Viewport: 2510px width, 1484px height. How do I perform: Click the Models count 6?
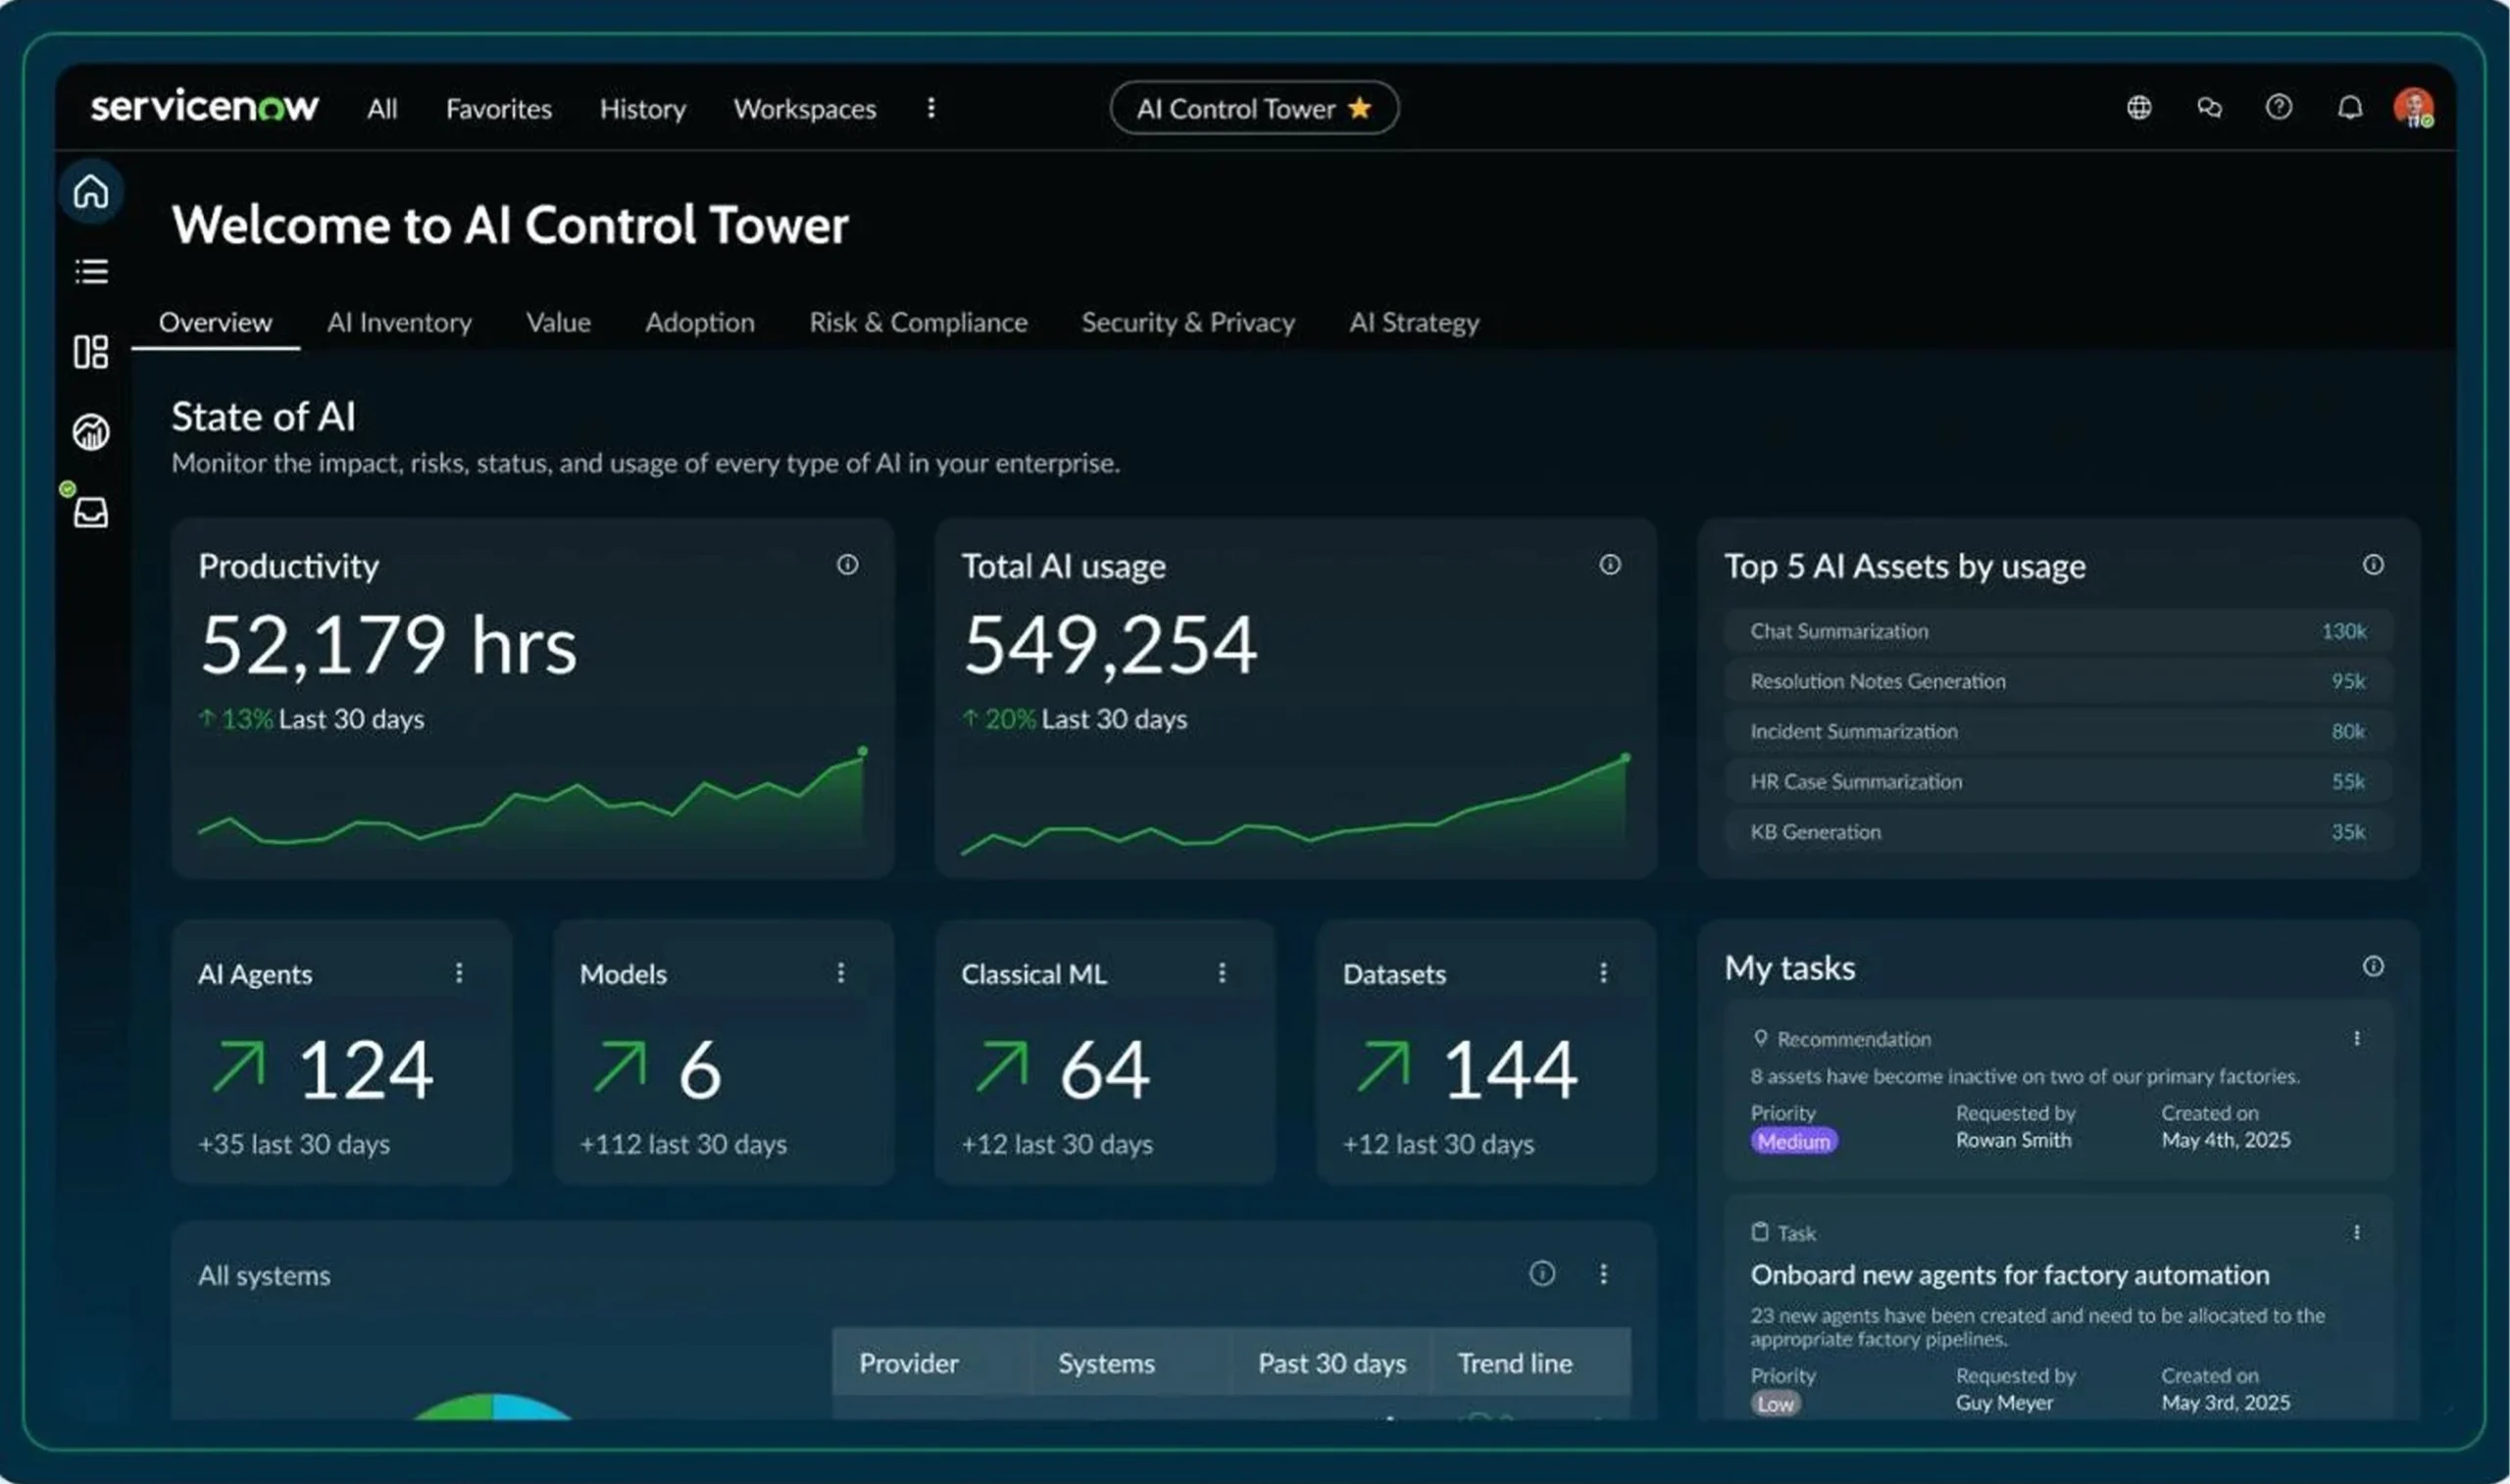(699, 1070)
